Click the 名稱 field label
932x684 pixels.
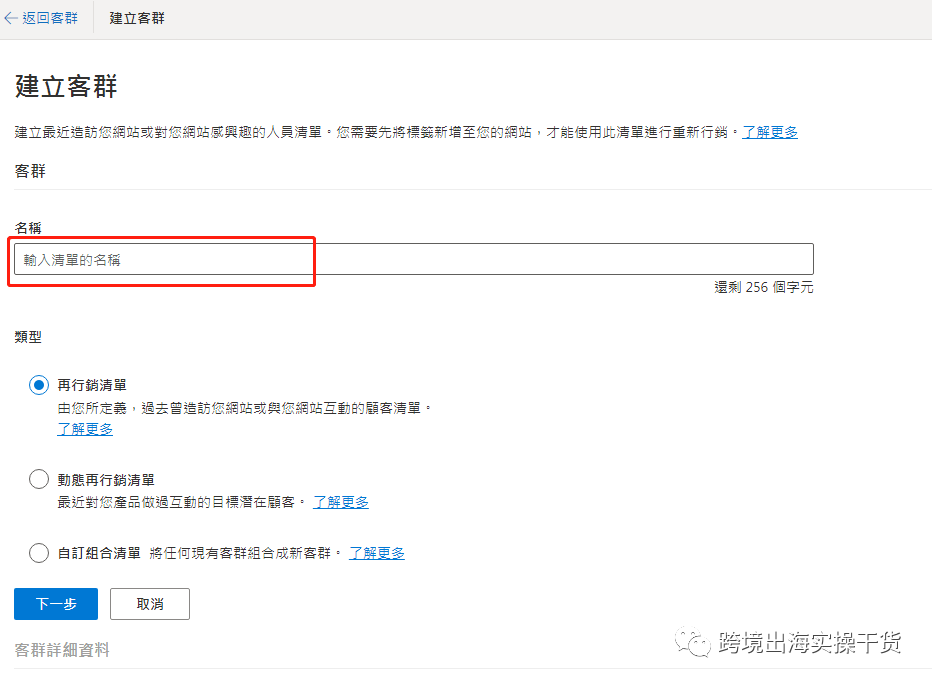[x=28, y=228]
